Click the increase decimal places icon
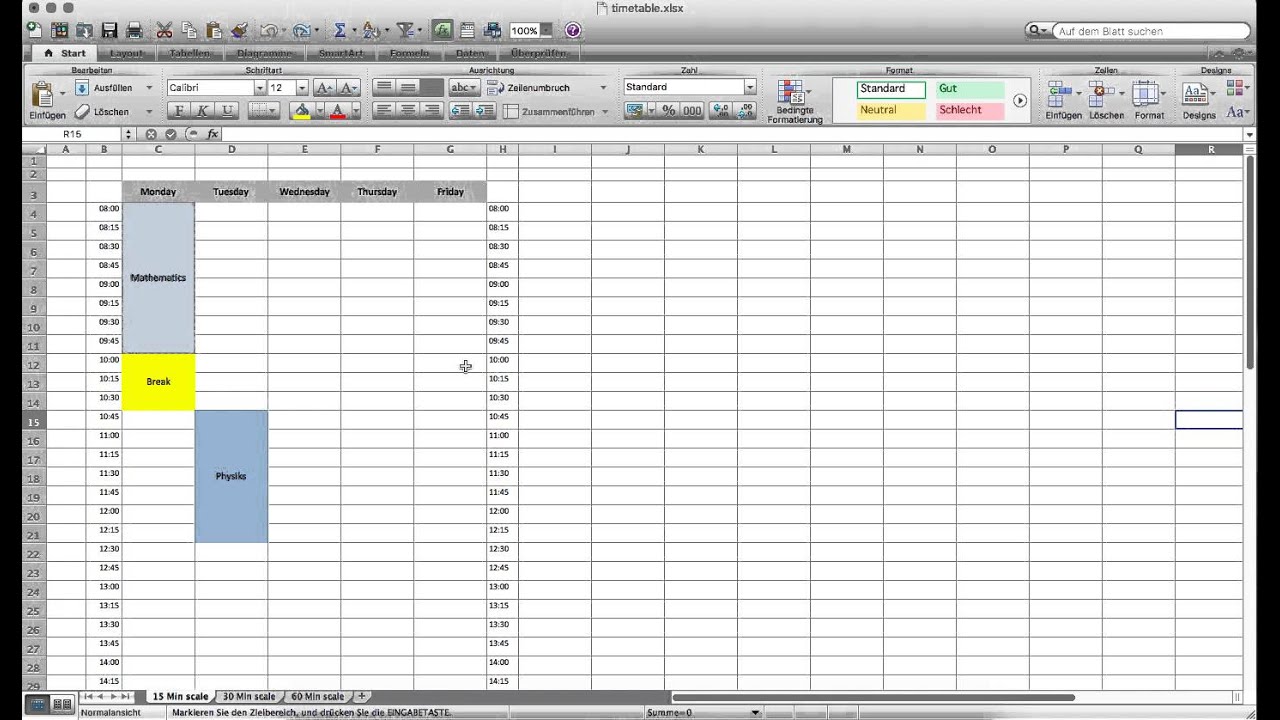 coord(720,111)
